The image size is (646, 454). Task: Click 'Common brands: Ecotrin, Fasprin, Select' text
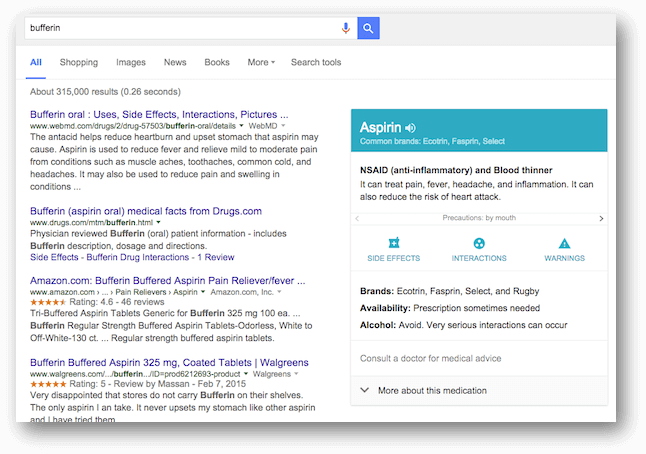tap(432, 141)
